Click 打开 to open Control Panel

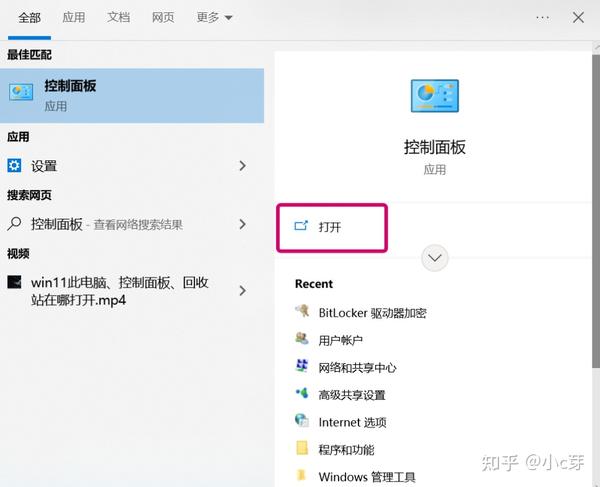[332, 227]
